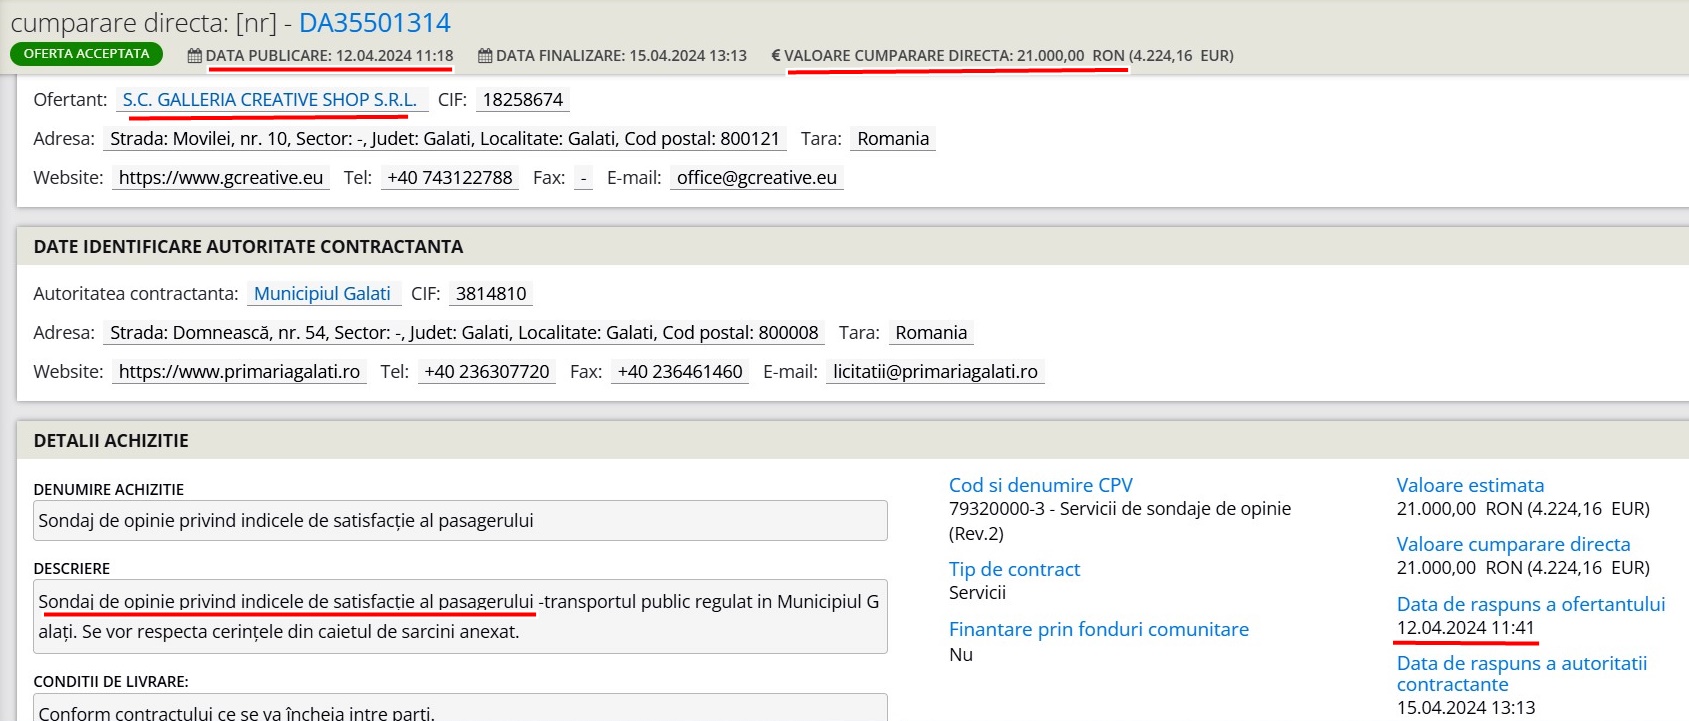Image resolution: width=1689 pixels, height=721 pixels.
Task: Open S.C. GALLERIA CREATIVE SHOP S.R.L. supplier link
Action: 269,99
